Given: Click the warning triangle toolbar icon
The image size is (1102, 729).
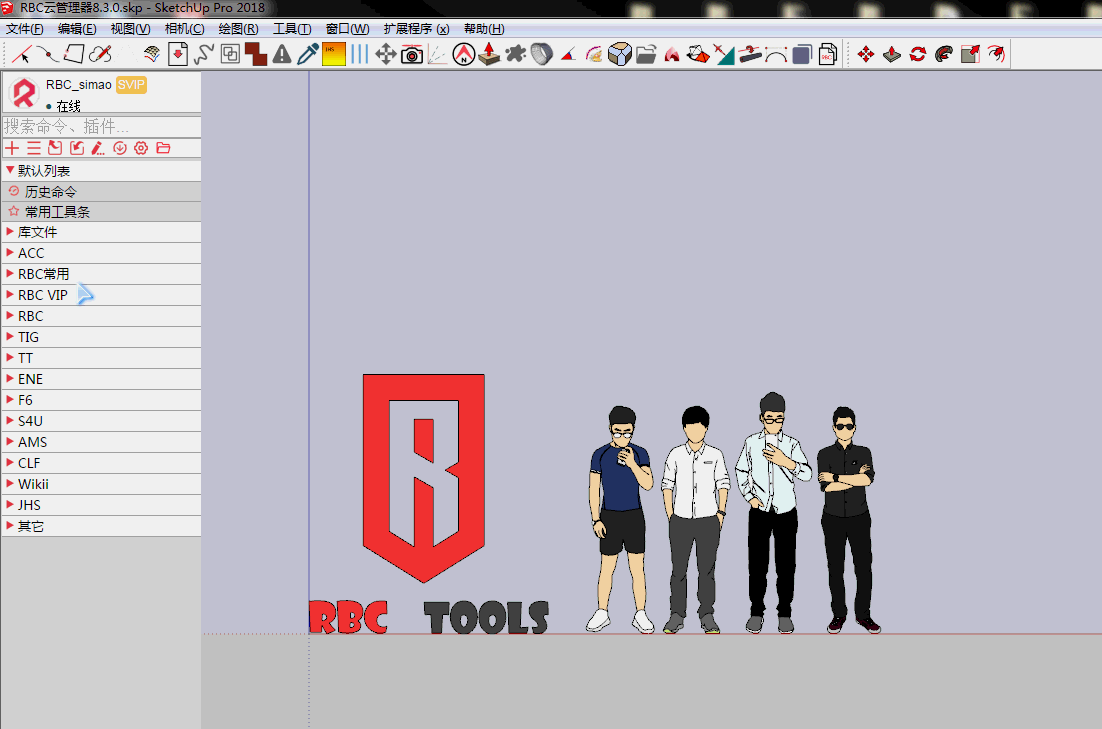Looking at the screenshot, I should 282,54.
